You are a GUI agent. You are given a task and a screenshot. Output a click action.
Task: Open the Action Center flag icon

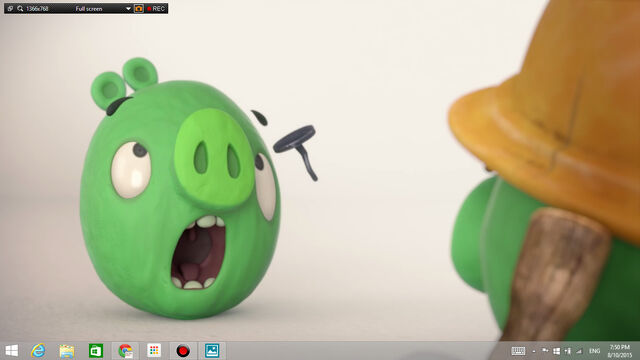coord(545,351)
